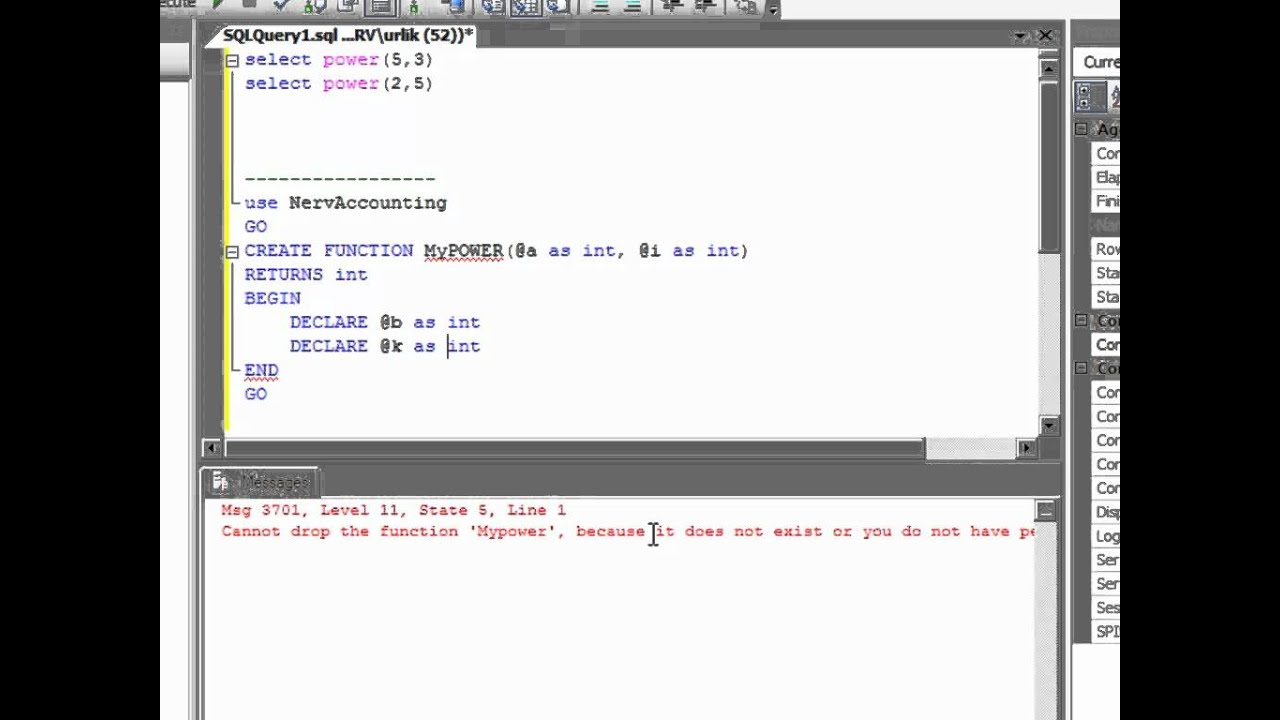Image resolution: width=1280 pixels, height=720 pixels.
Task: Click the 'BEGIN' keyword line
Action: click(272, 299)
